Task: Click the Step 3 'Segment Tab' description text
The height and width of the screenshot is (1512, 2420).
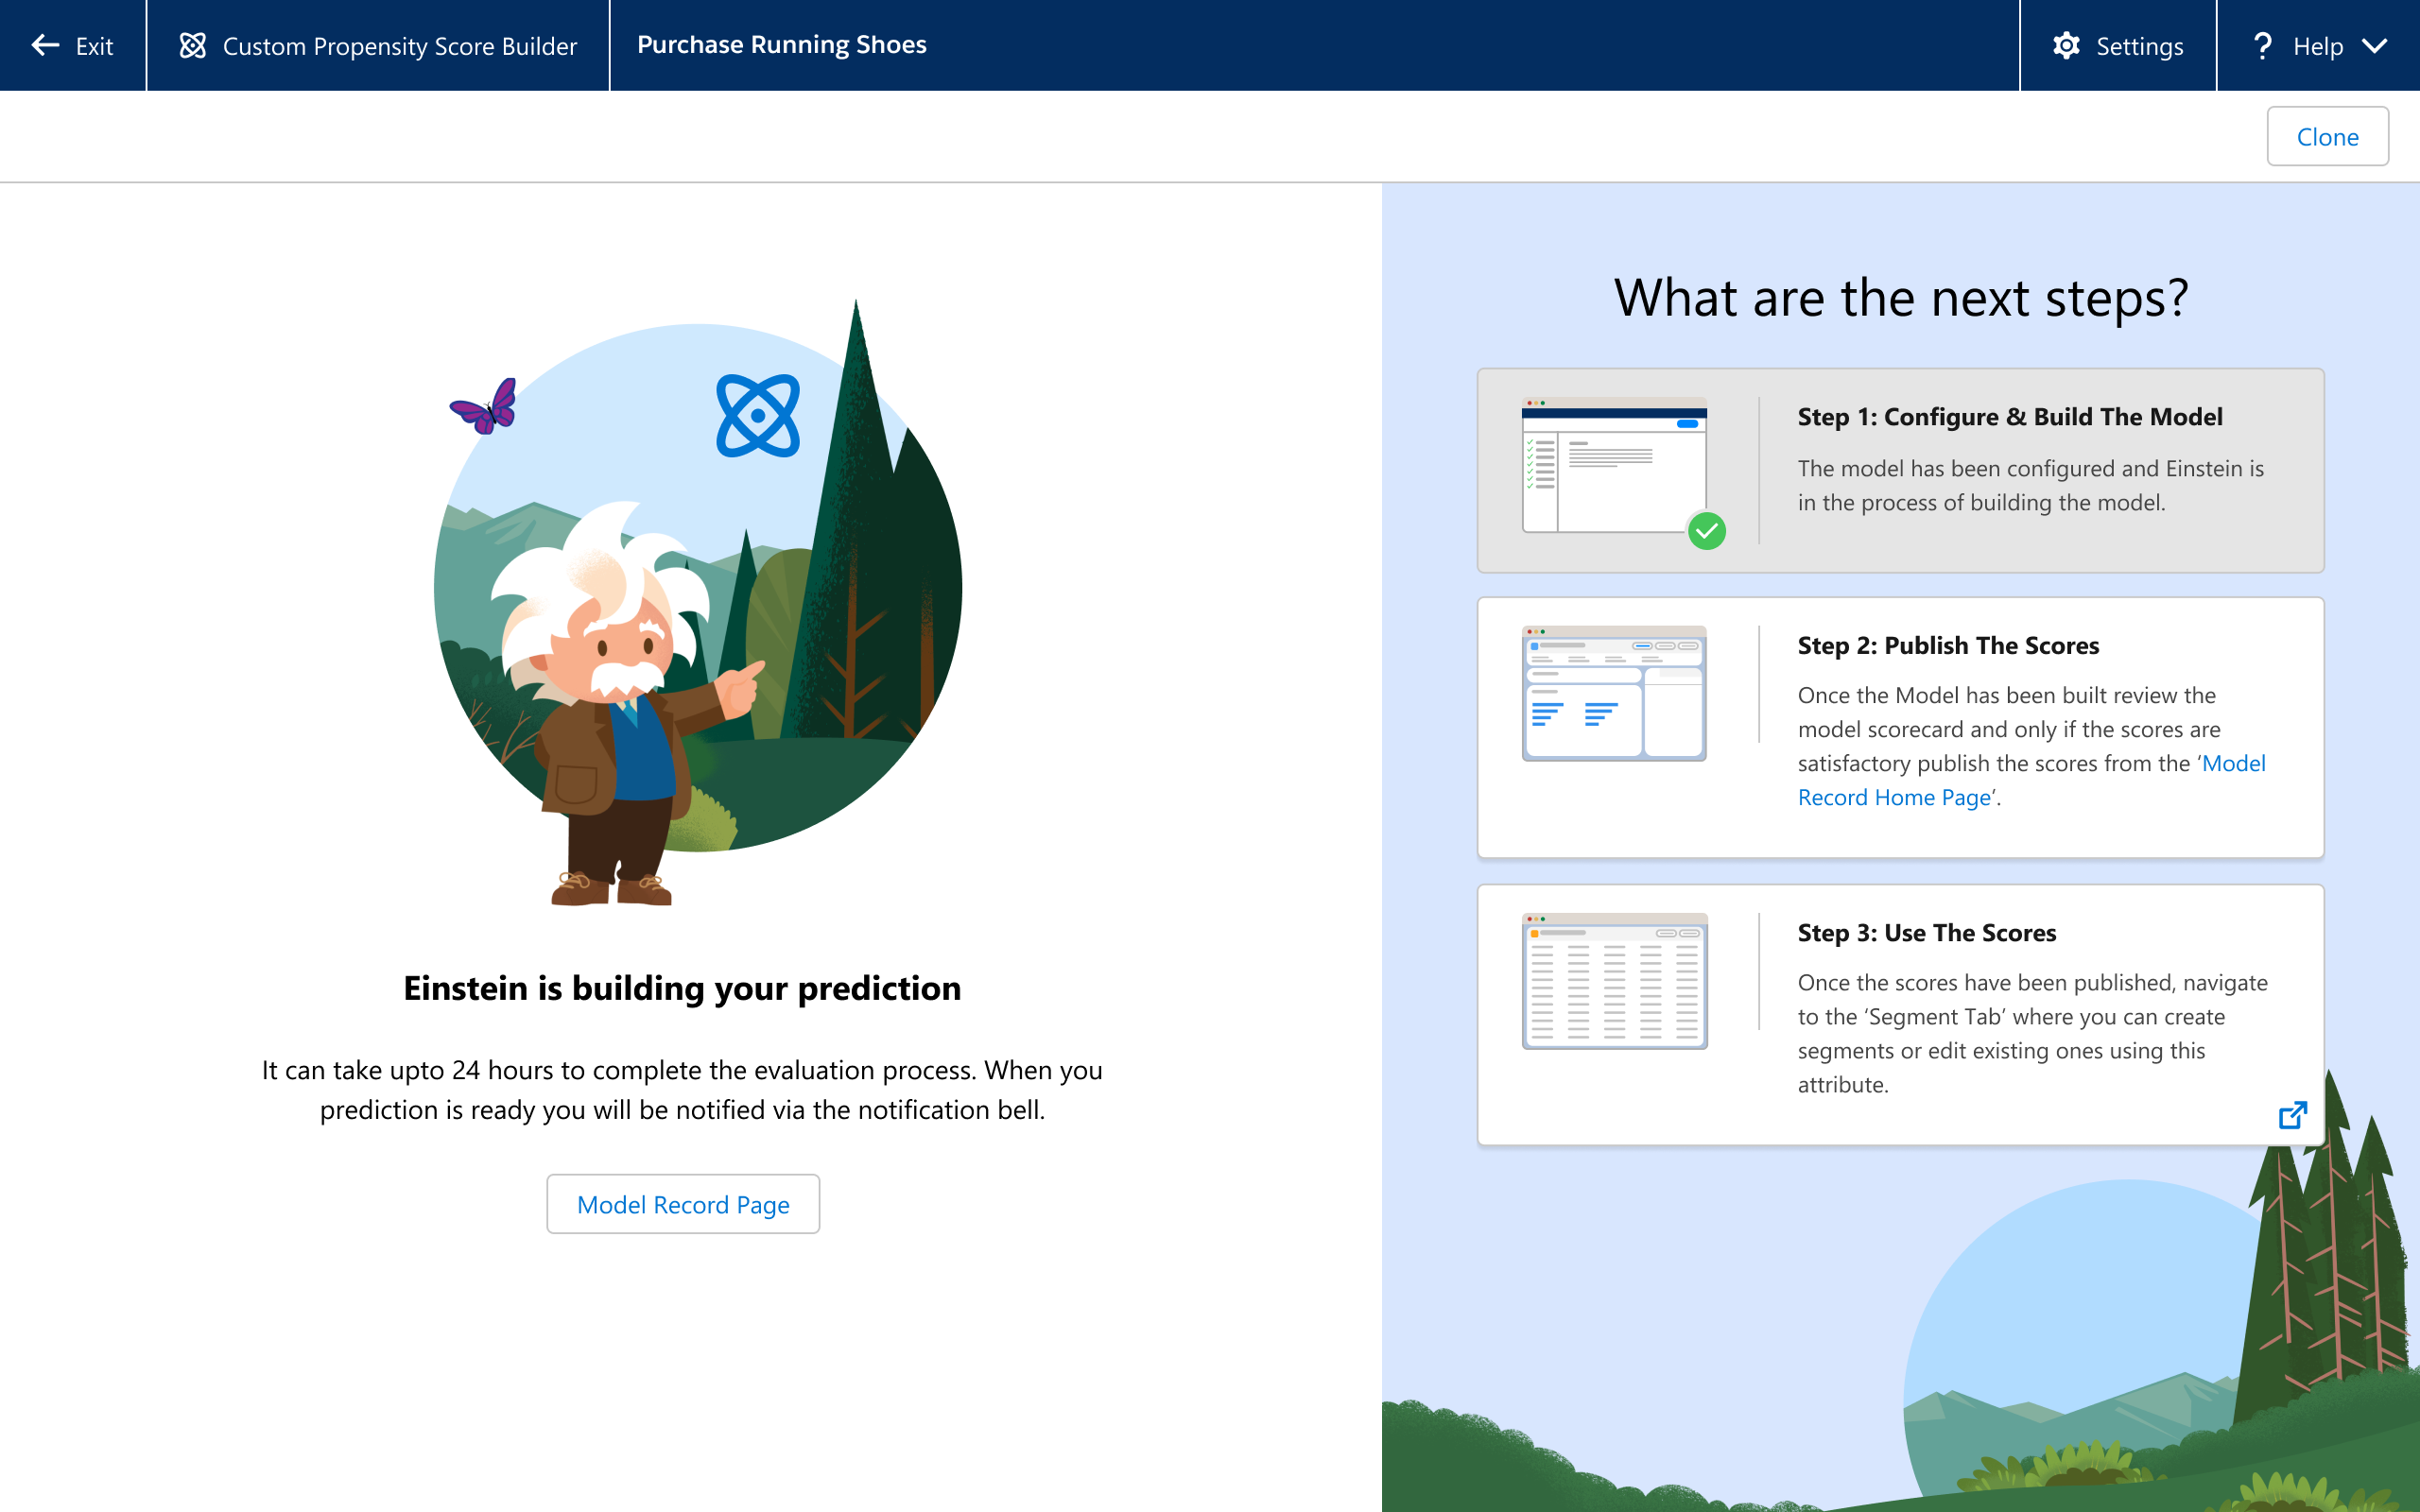Action: point(2033,1033)
